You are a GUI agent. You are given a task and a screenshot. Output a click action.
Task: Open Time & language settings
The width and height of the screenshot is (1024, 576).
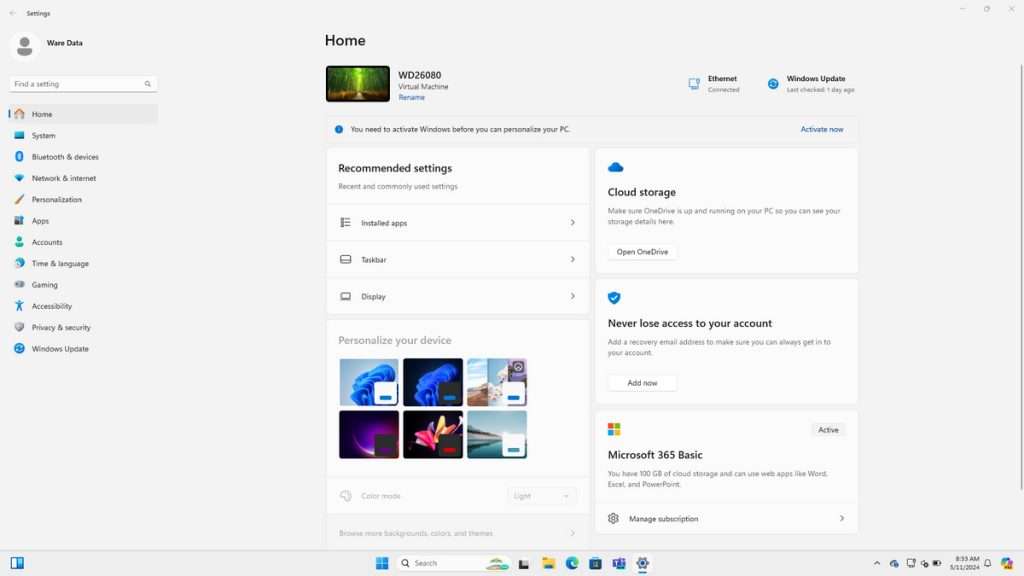click(x=83, y=263)
